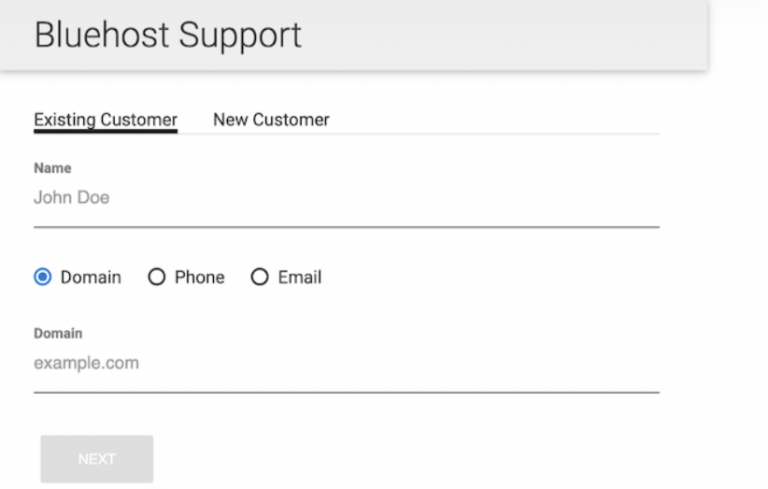
Task: Click the underline below the Name field
Action: 346,227
